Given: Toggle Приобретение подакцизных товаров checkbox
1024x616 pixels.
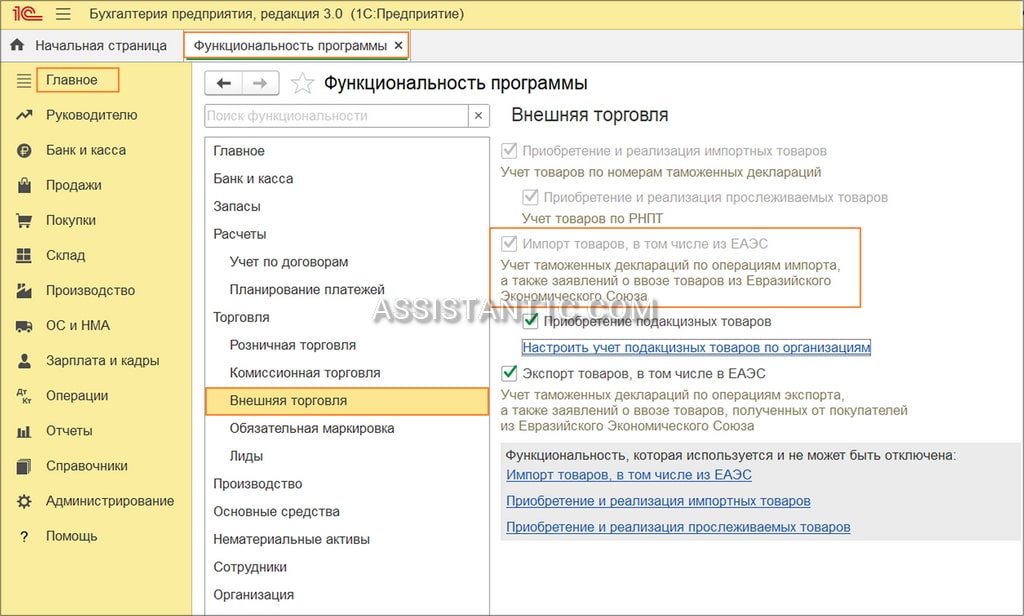Looking at the screenshot, I should [x=530, y=321].
